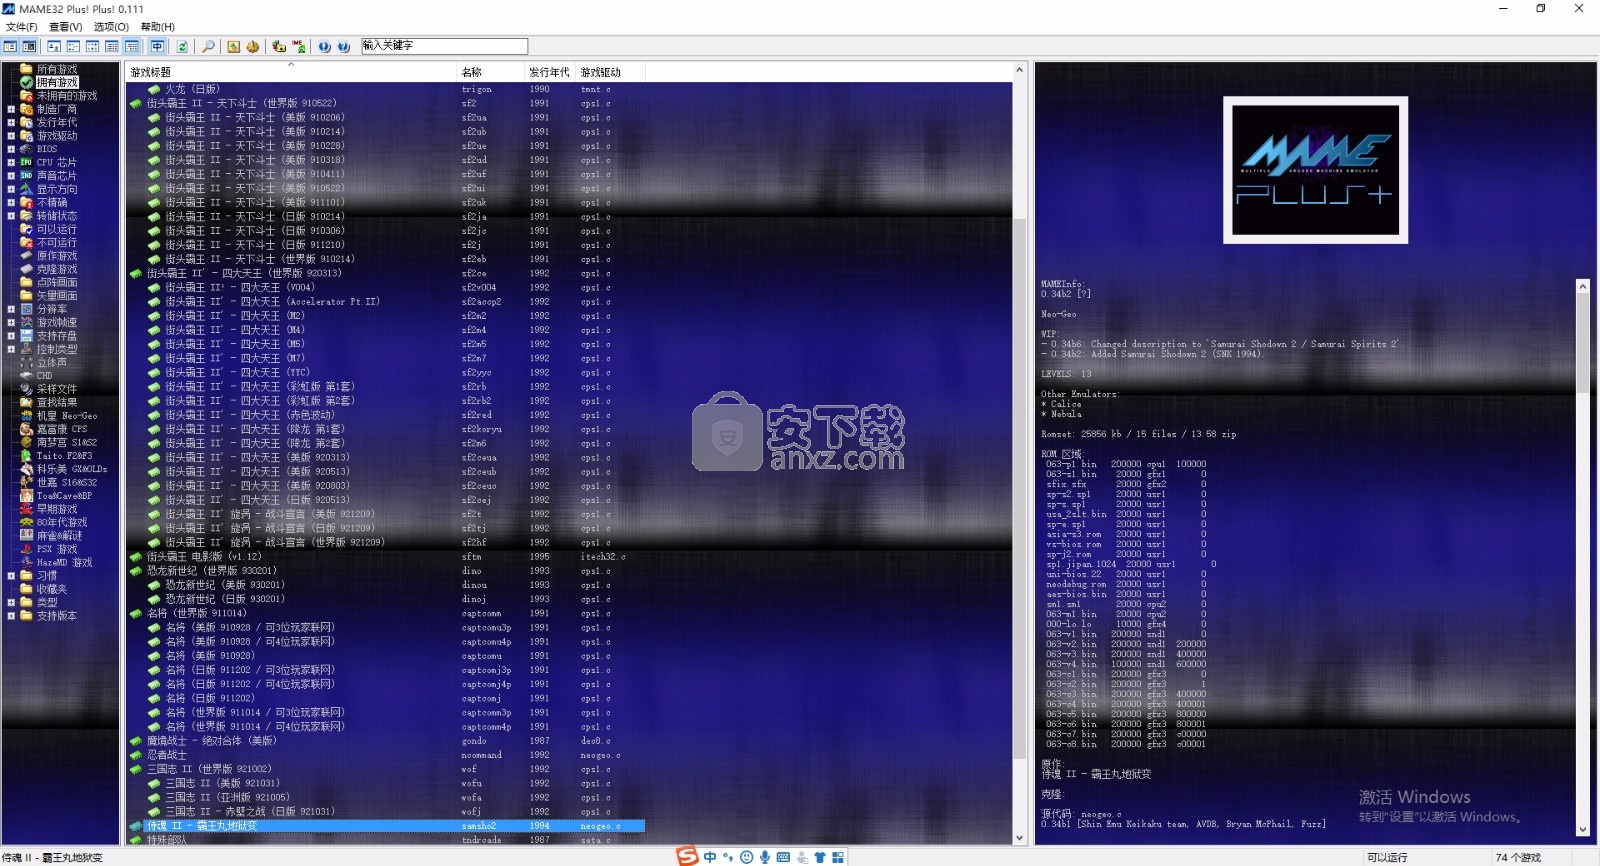Viewport: 1600px width, 866px height.
Task: Click the Sogou S input method icon
Action: 687,856
